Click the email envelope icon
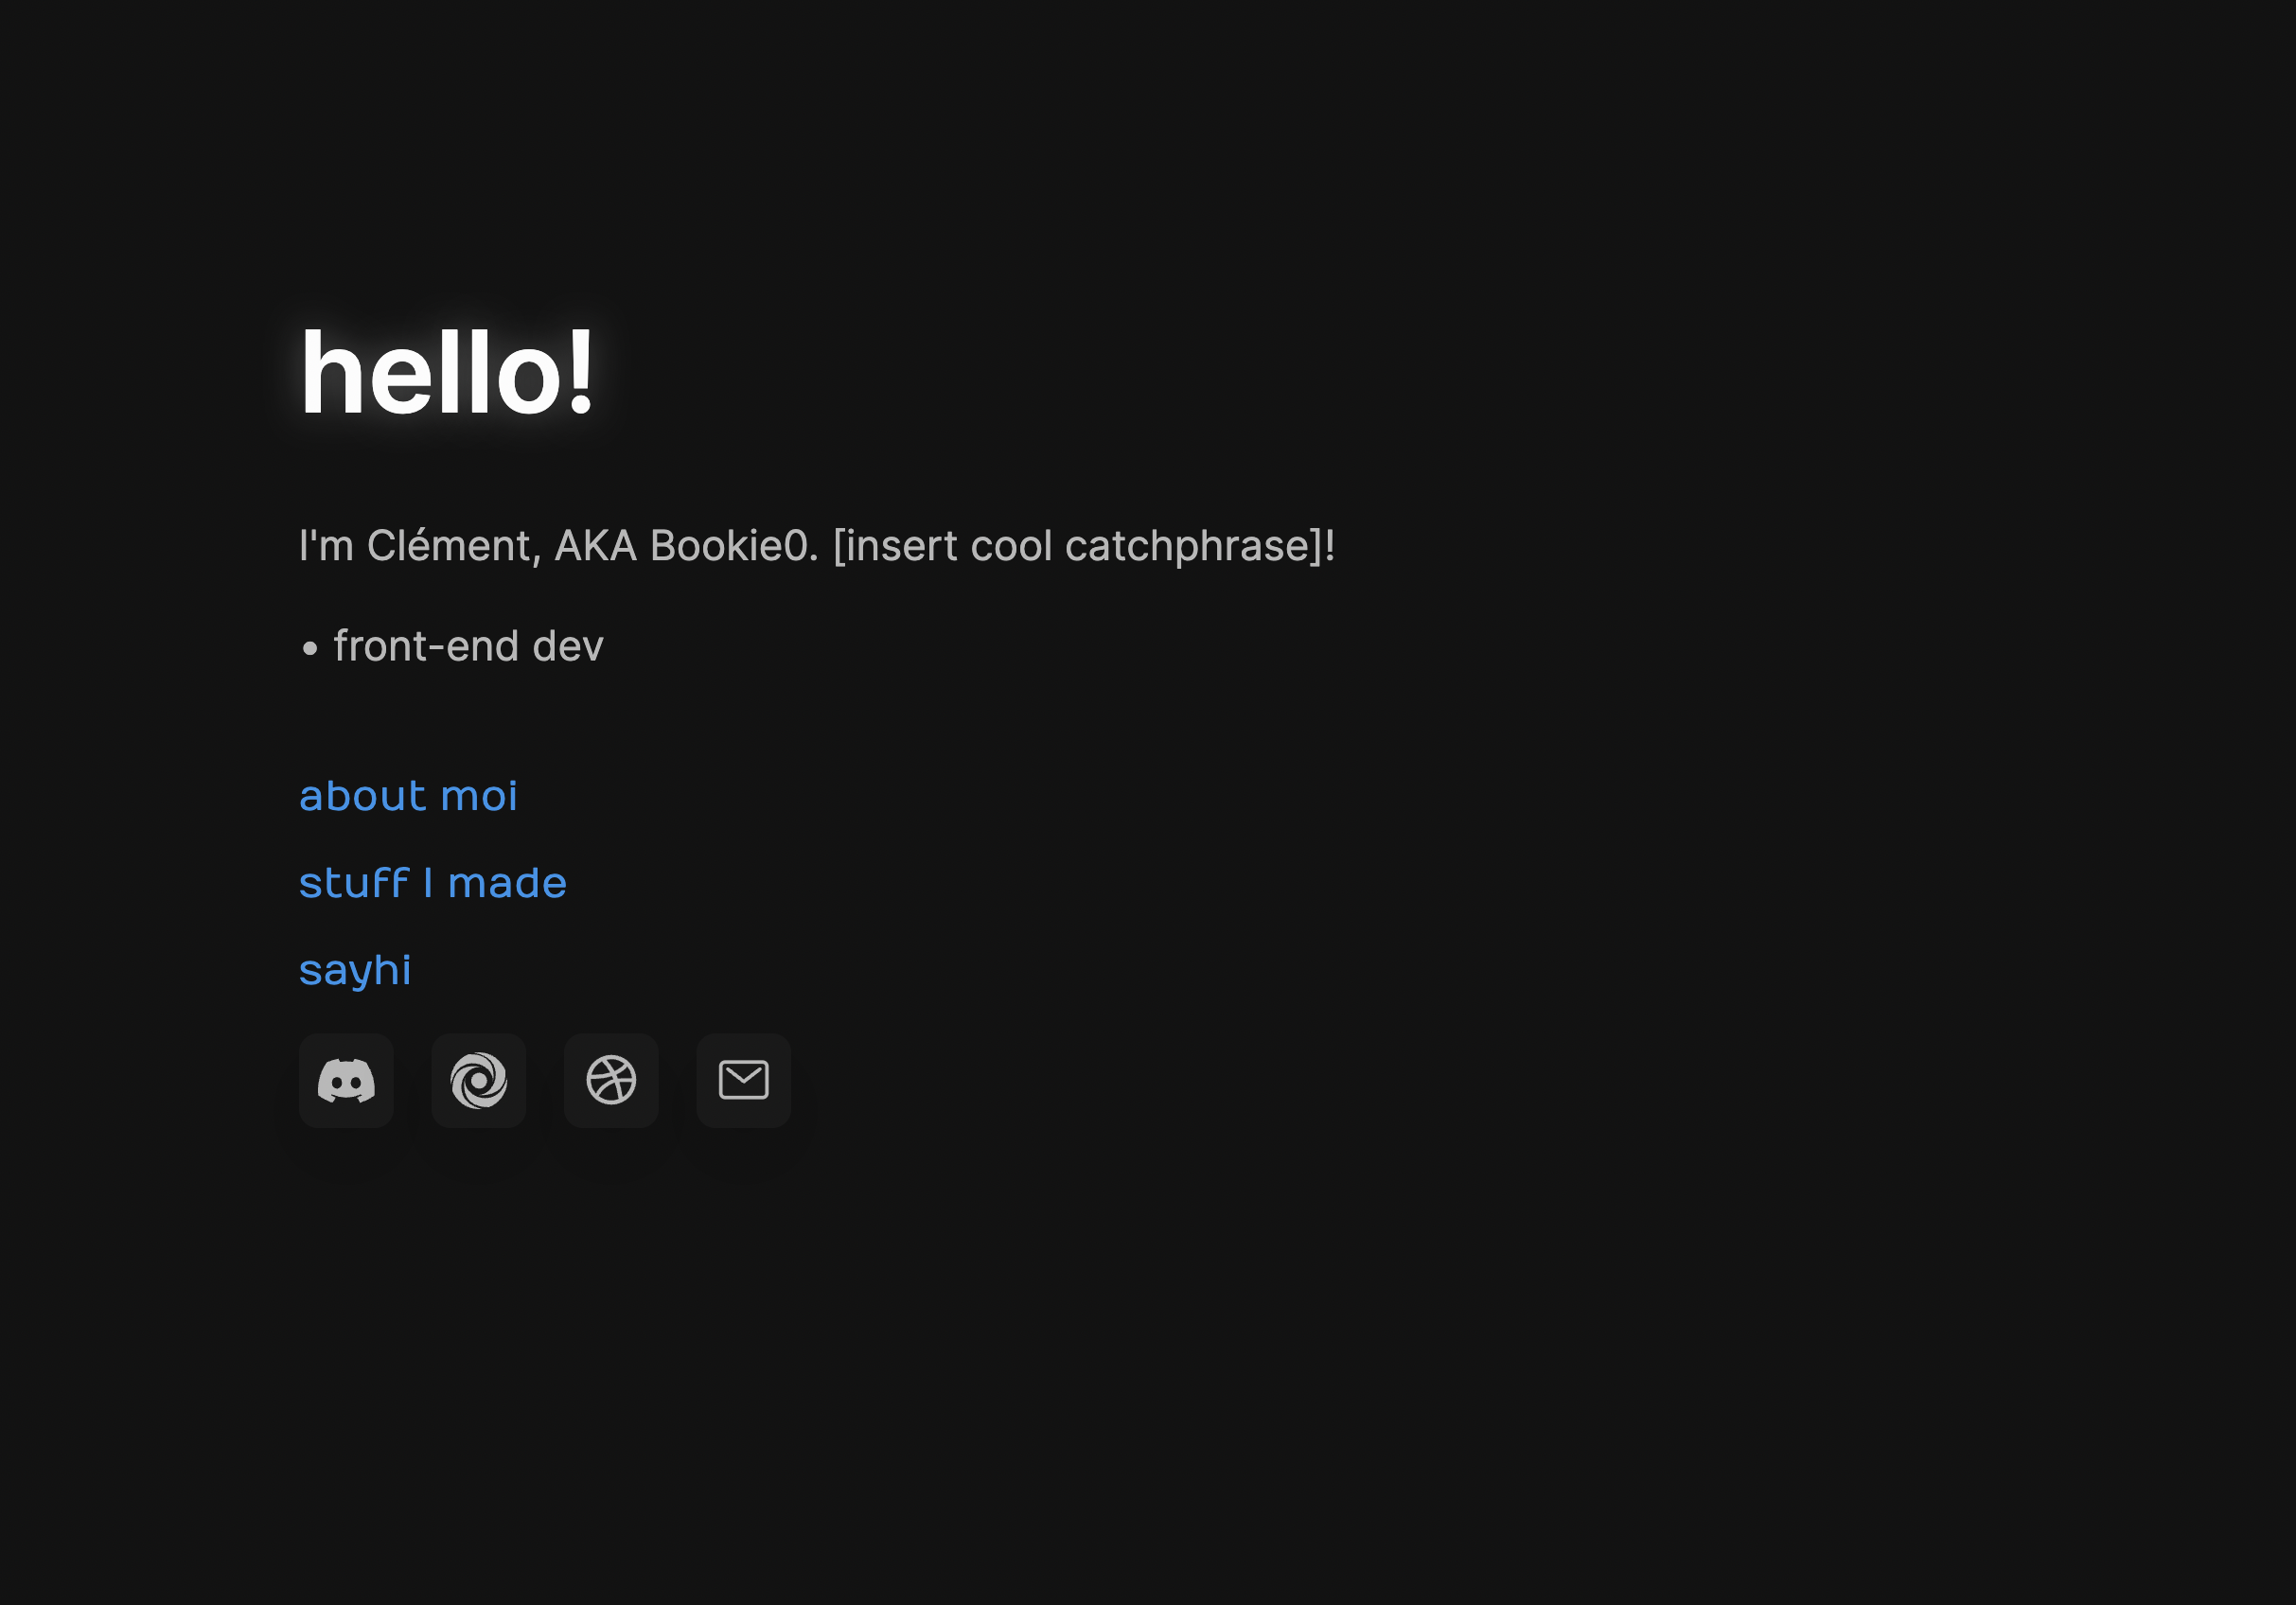The image size is (2296, 1605). point(743,1081)
